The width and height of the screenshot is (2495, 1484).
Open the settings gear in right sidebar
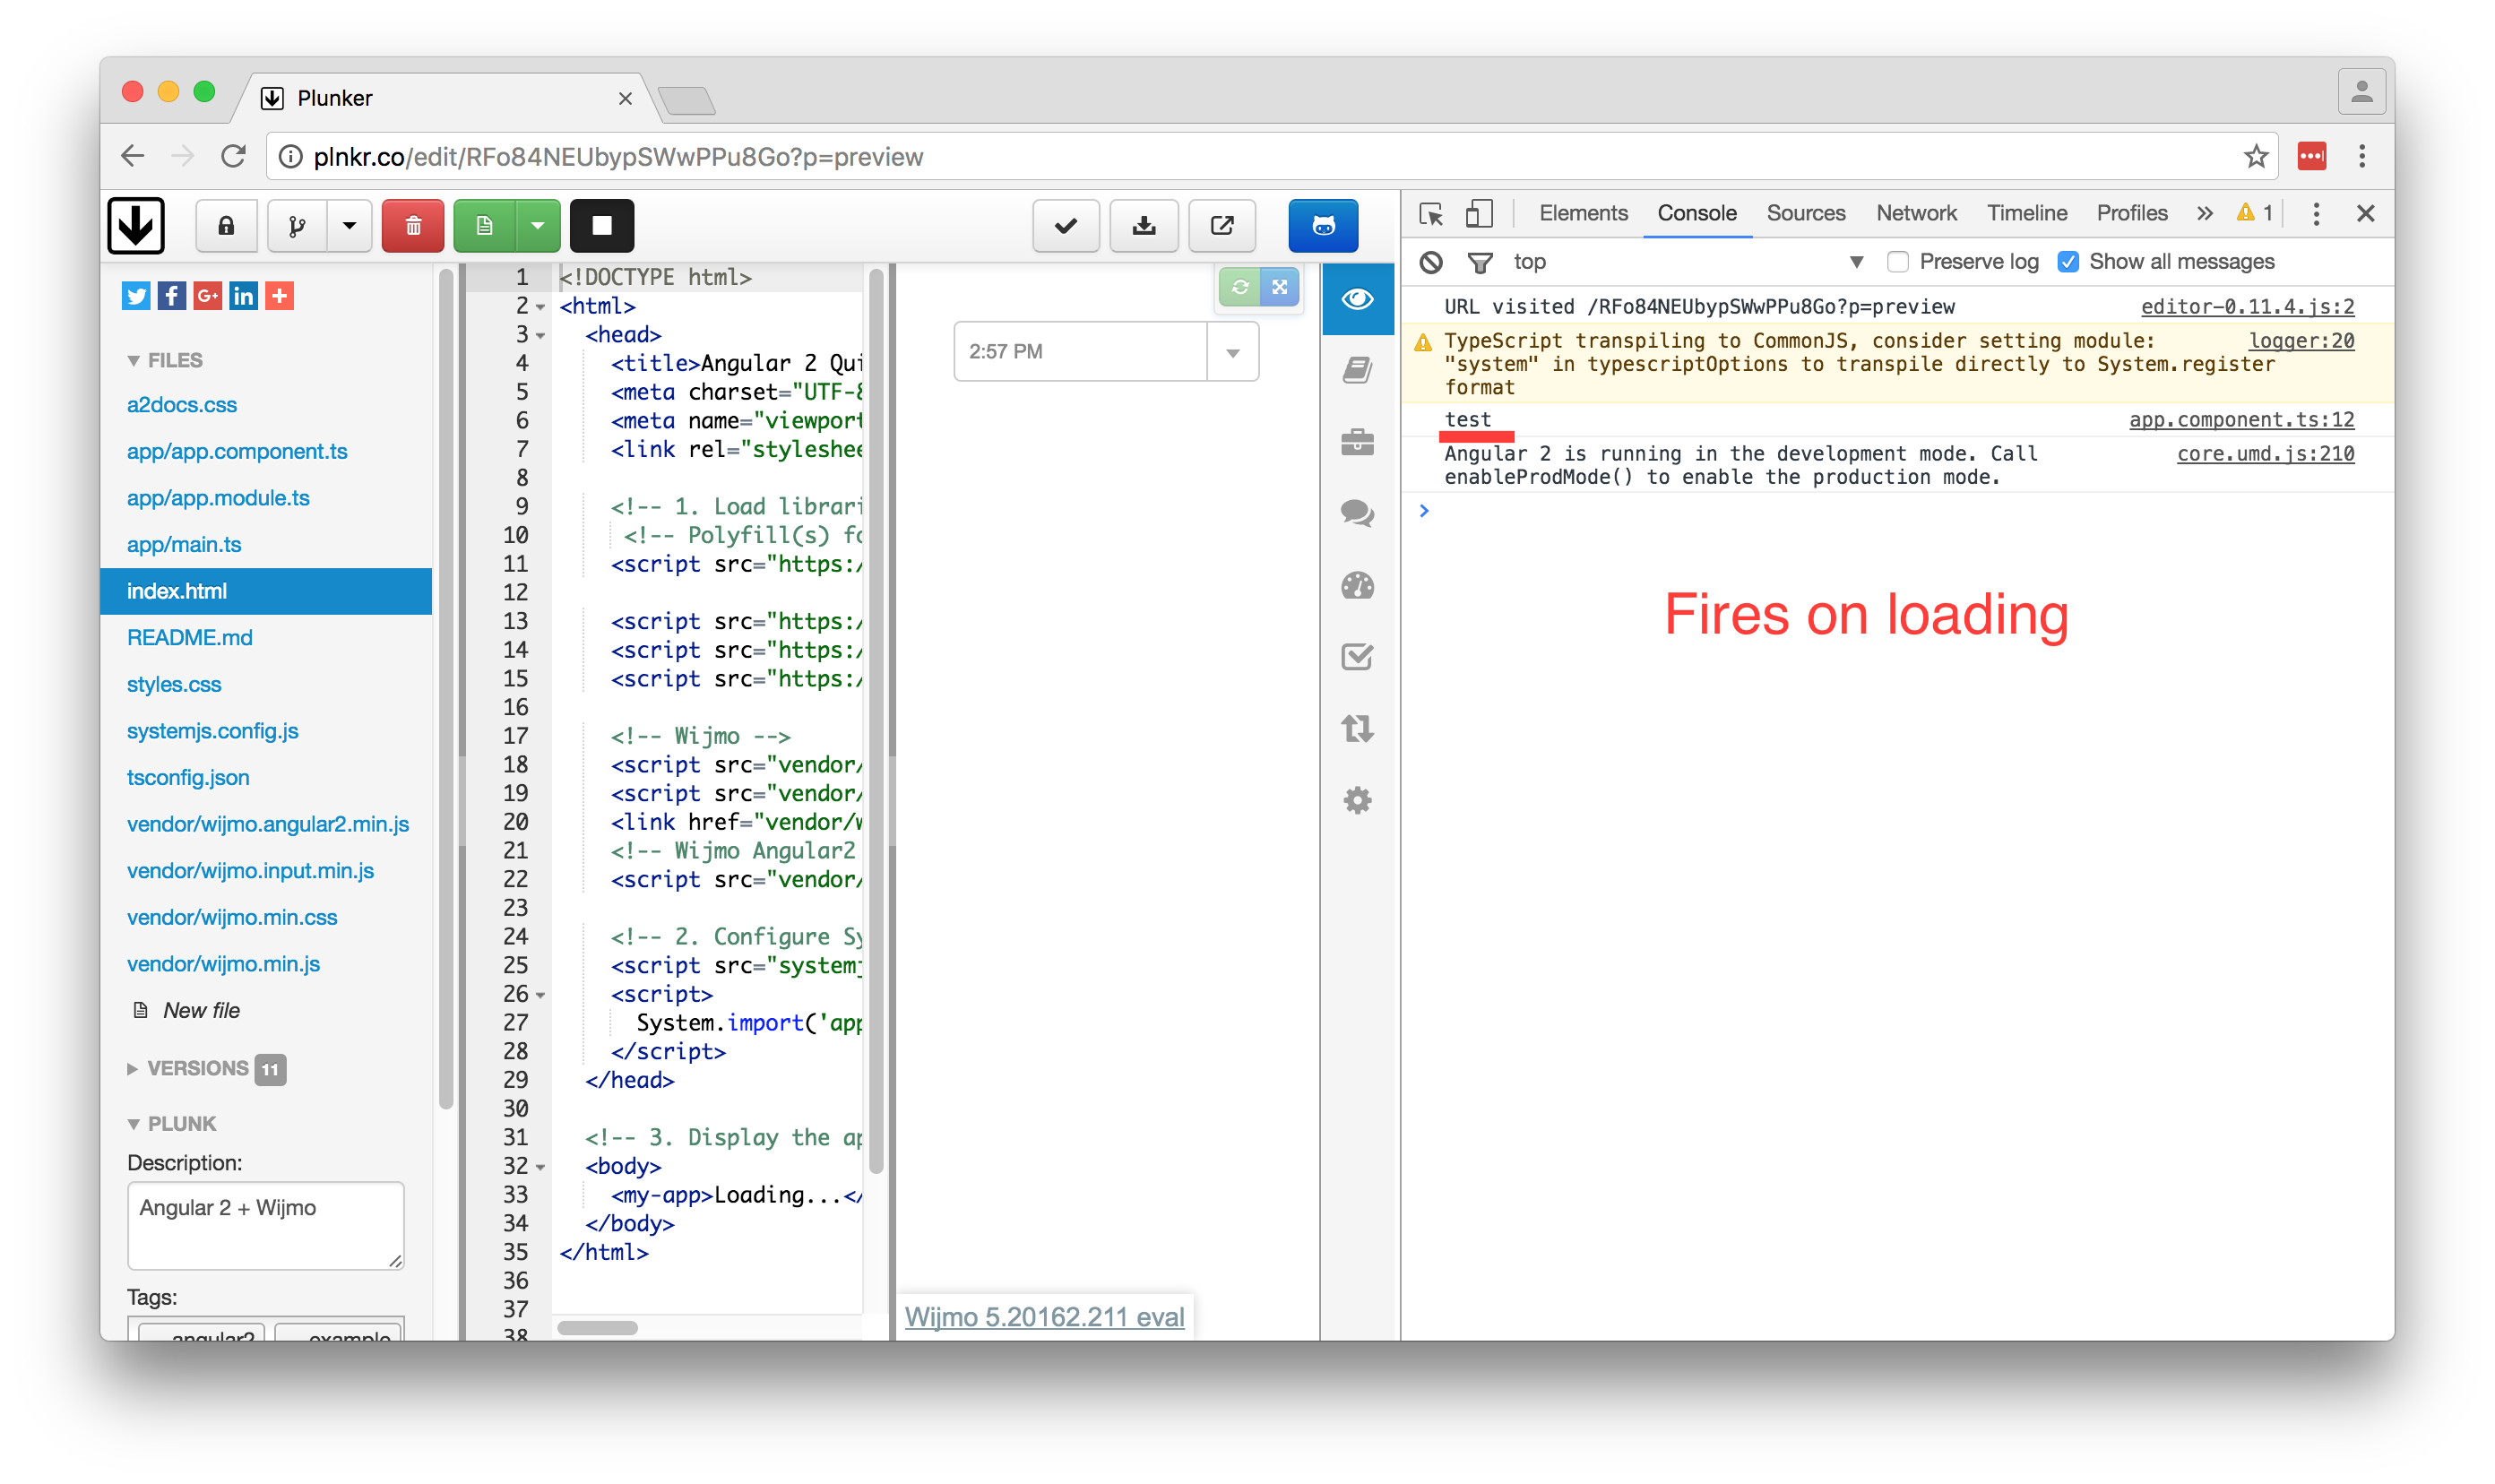coord(1357,800)
